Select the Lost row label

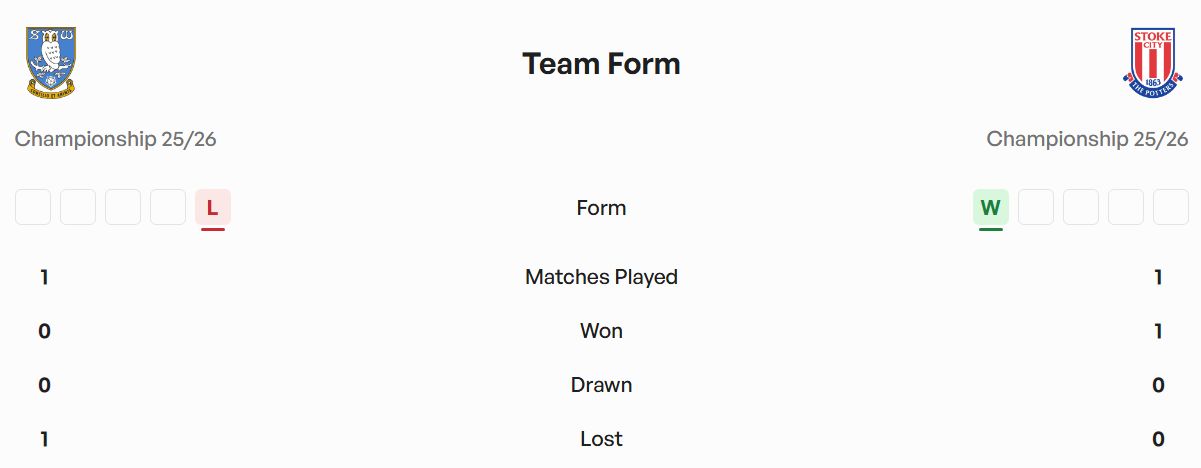pyautogui.click(x=601, y=439)
